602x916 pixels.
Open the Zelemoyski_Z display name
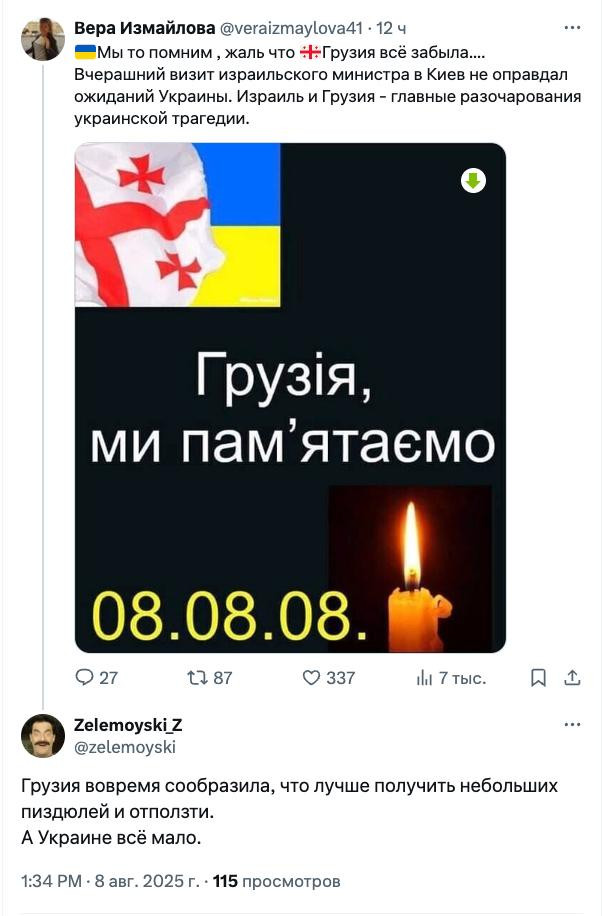click(x=128, y=725)
